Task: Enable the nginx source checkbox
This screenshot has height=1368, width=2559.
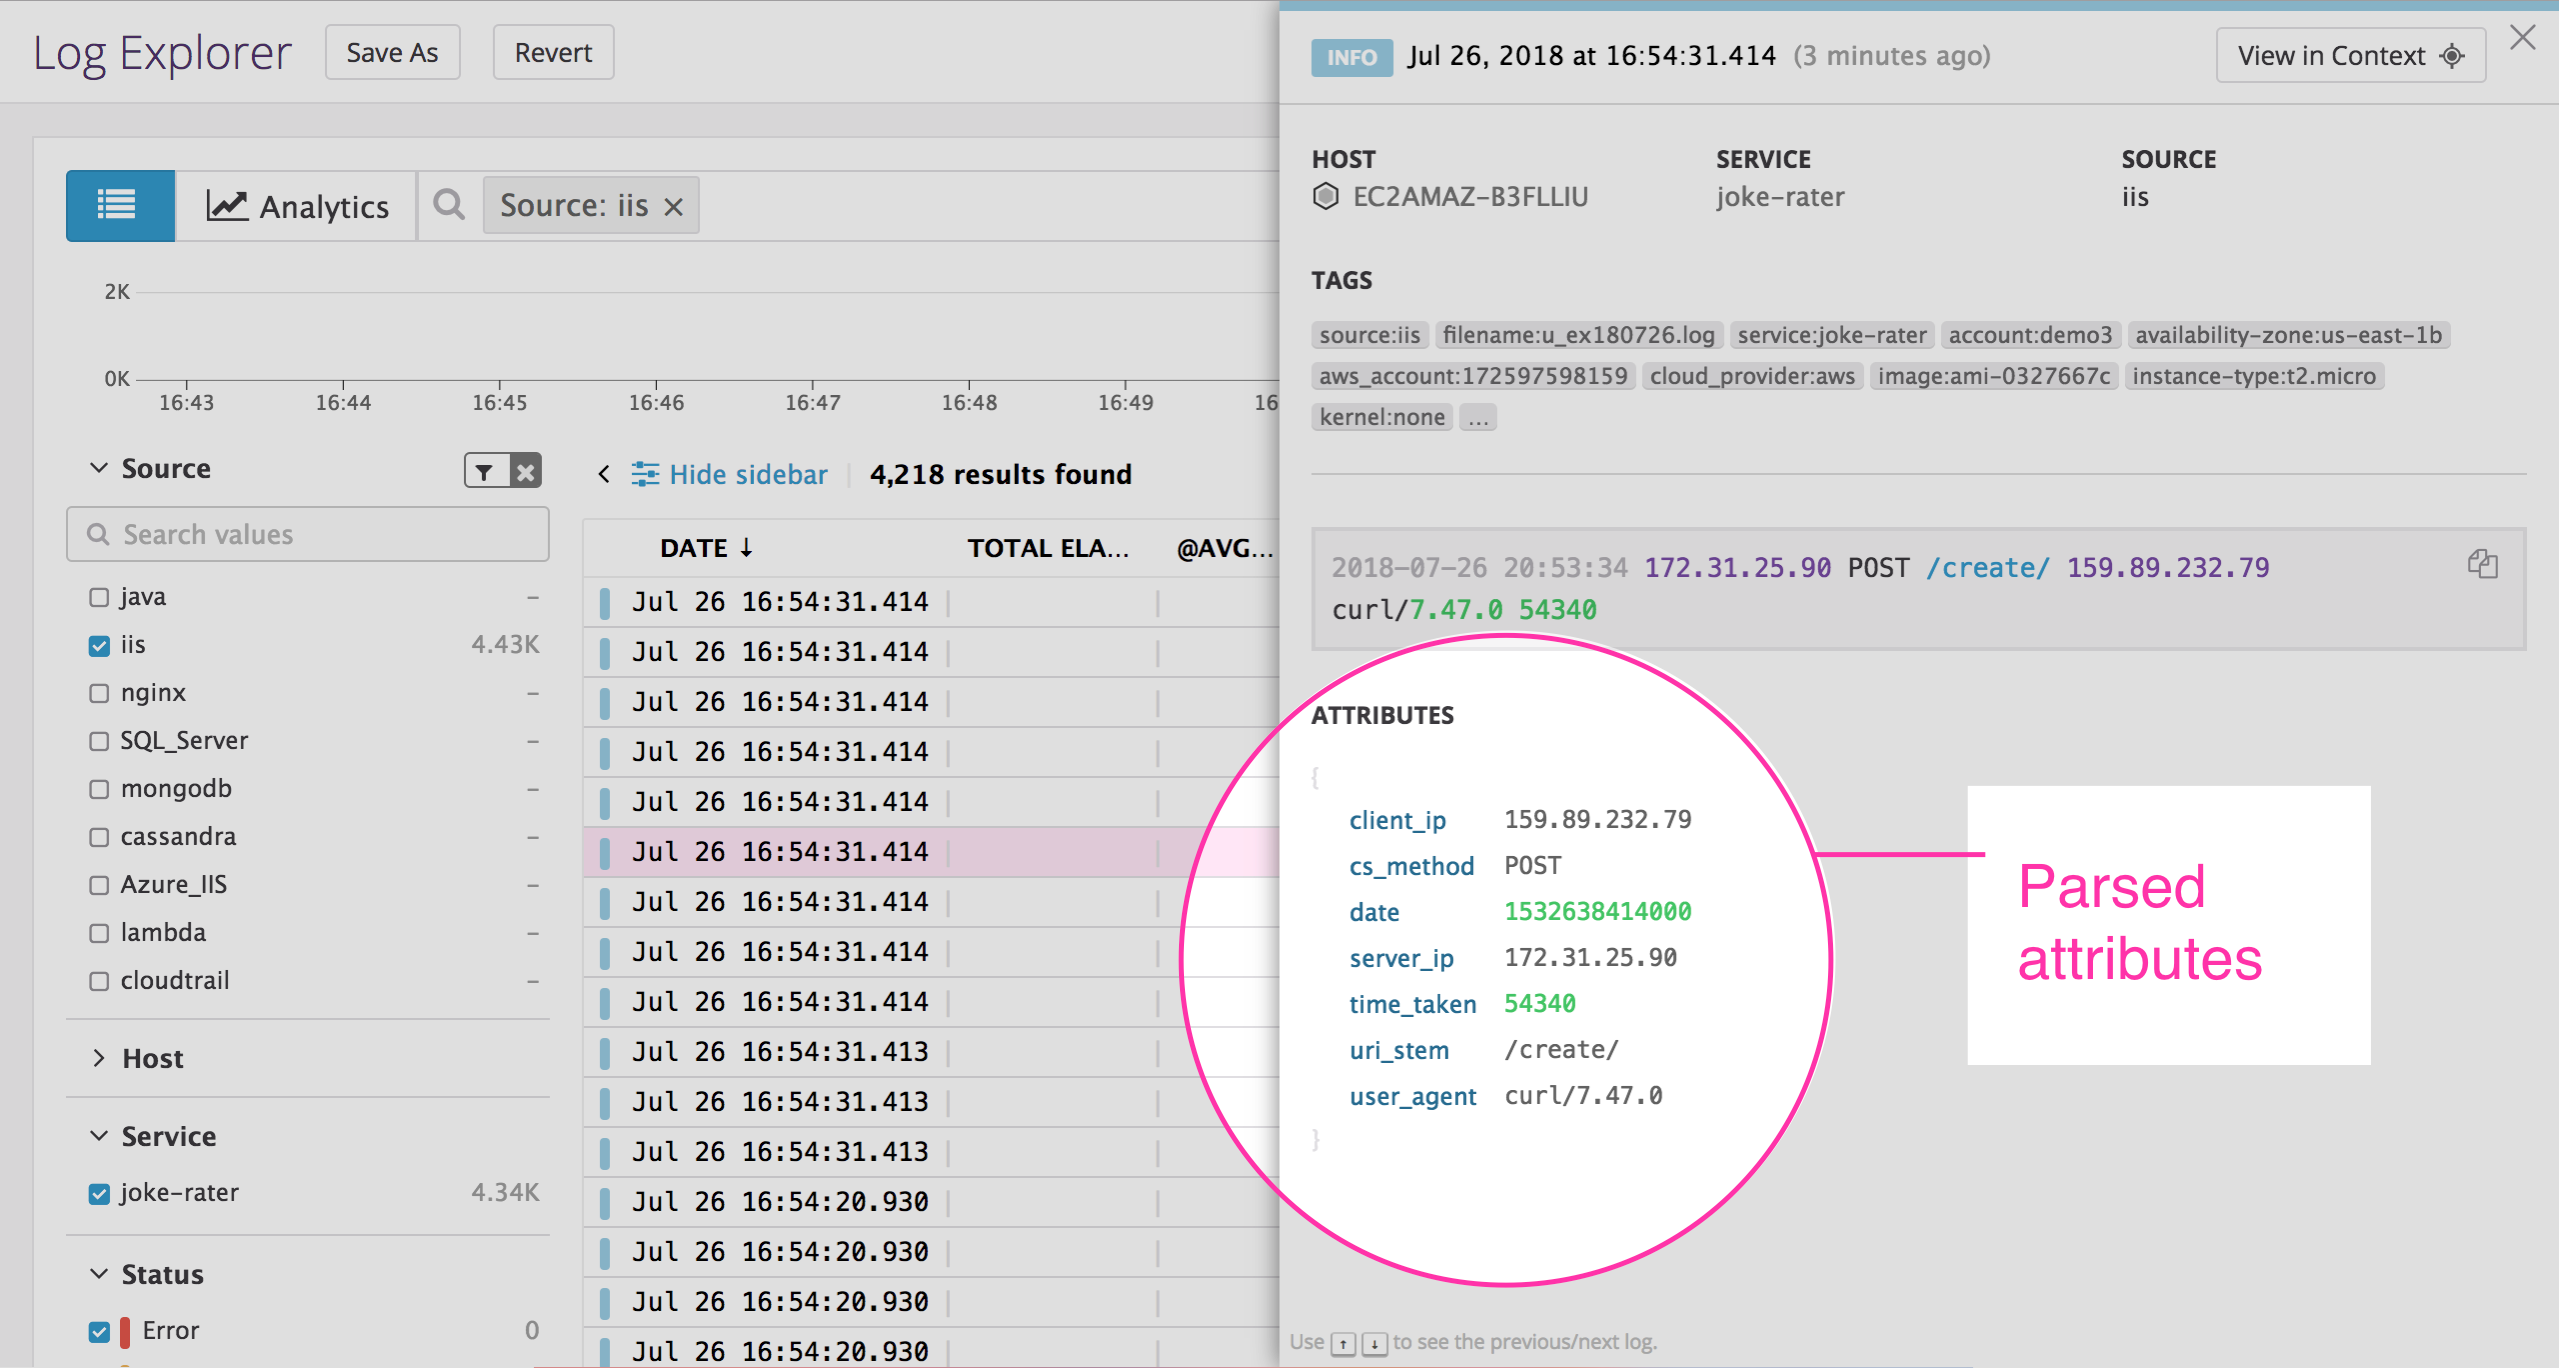Action: coord(99,693)
